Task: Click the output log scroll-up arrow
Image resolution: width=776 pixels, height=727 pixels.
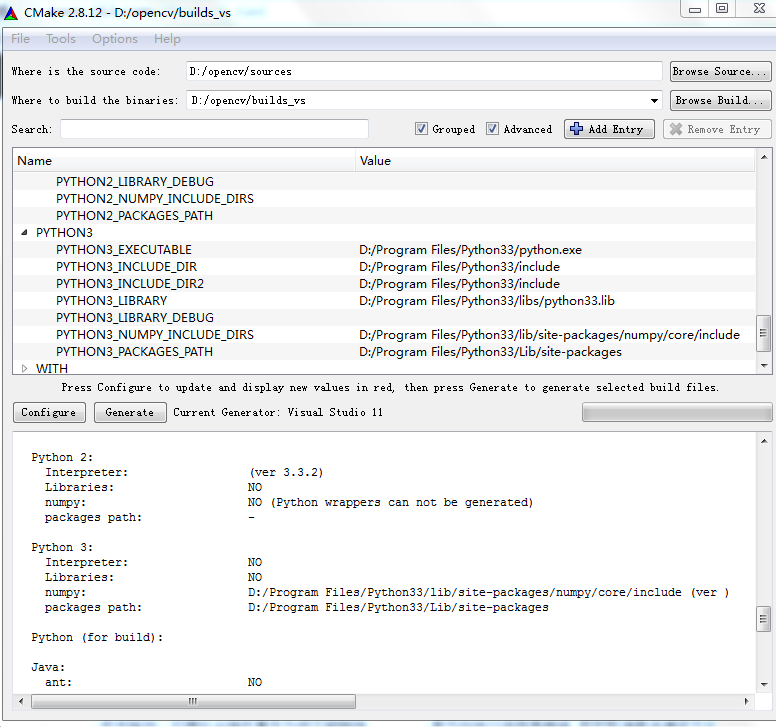Action: pos(764,440)
